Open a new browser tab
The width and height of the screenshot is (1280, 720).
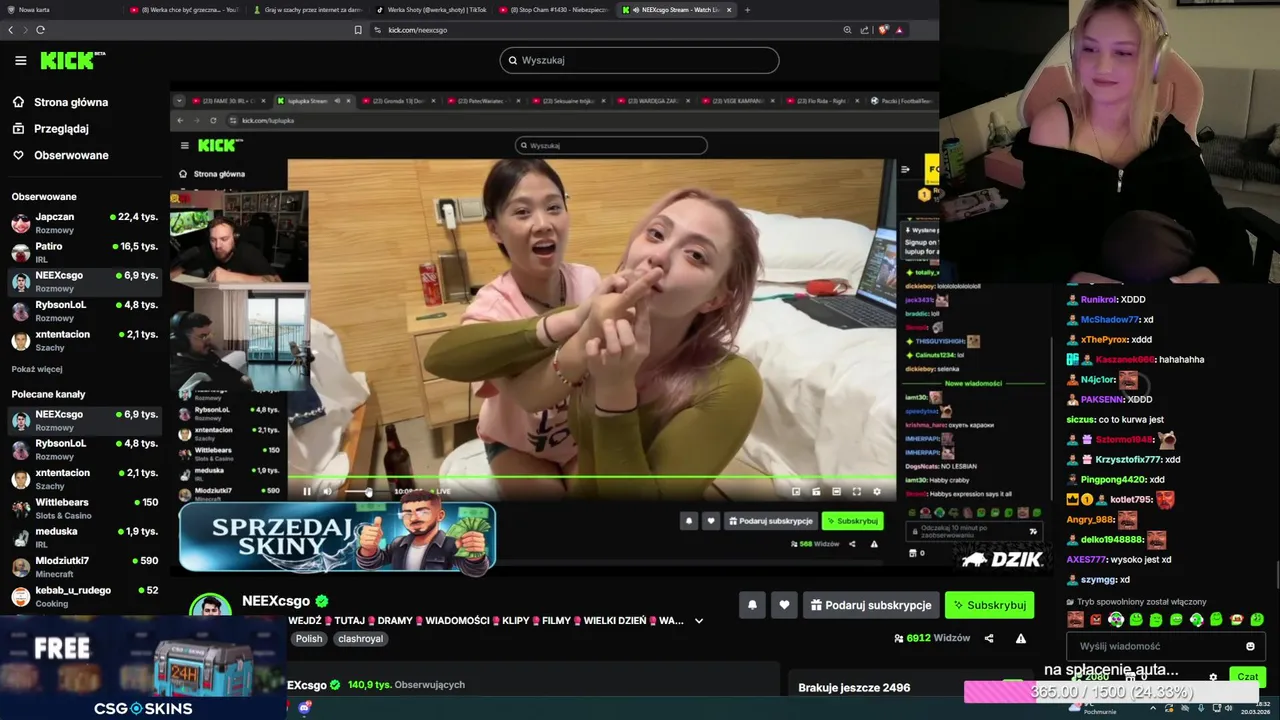click(x=747, y=10)
